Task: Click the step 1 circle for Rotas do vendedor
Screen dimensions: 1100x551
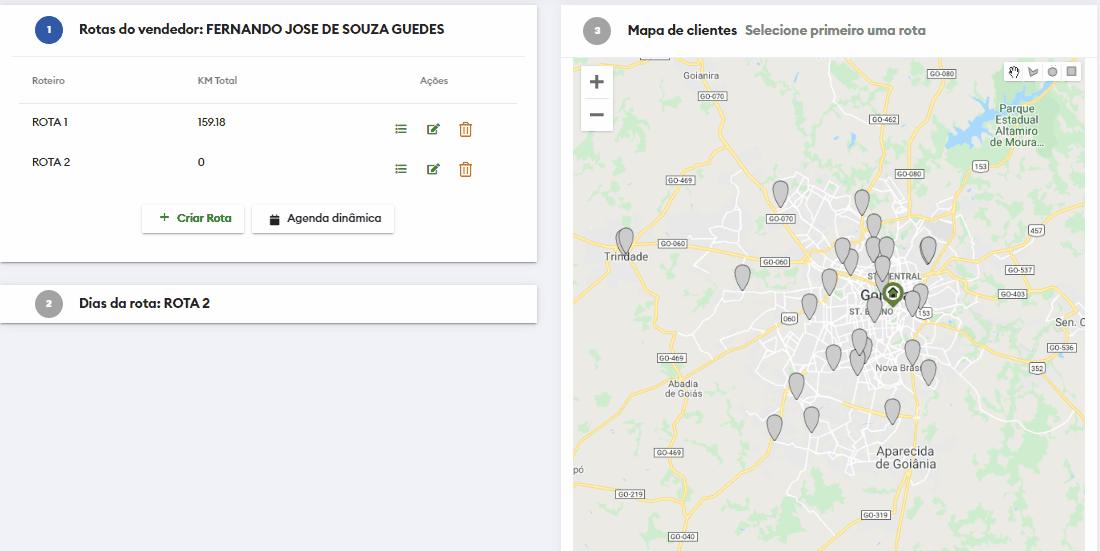Action: point(49,29)
